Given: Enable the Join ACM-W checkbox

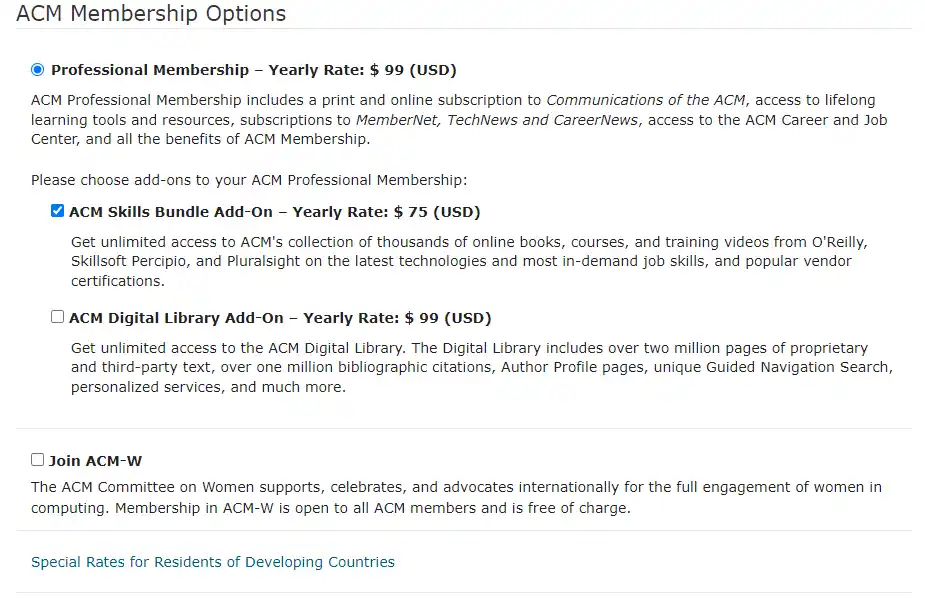Looking at the screenshot, I should click(x=38, y=460).
